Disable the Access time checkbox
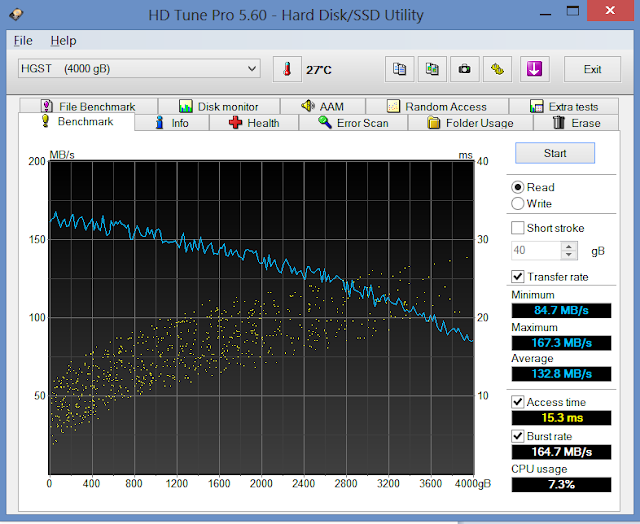This screenshot has width=640, height=524. 518,402
